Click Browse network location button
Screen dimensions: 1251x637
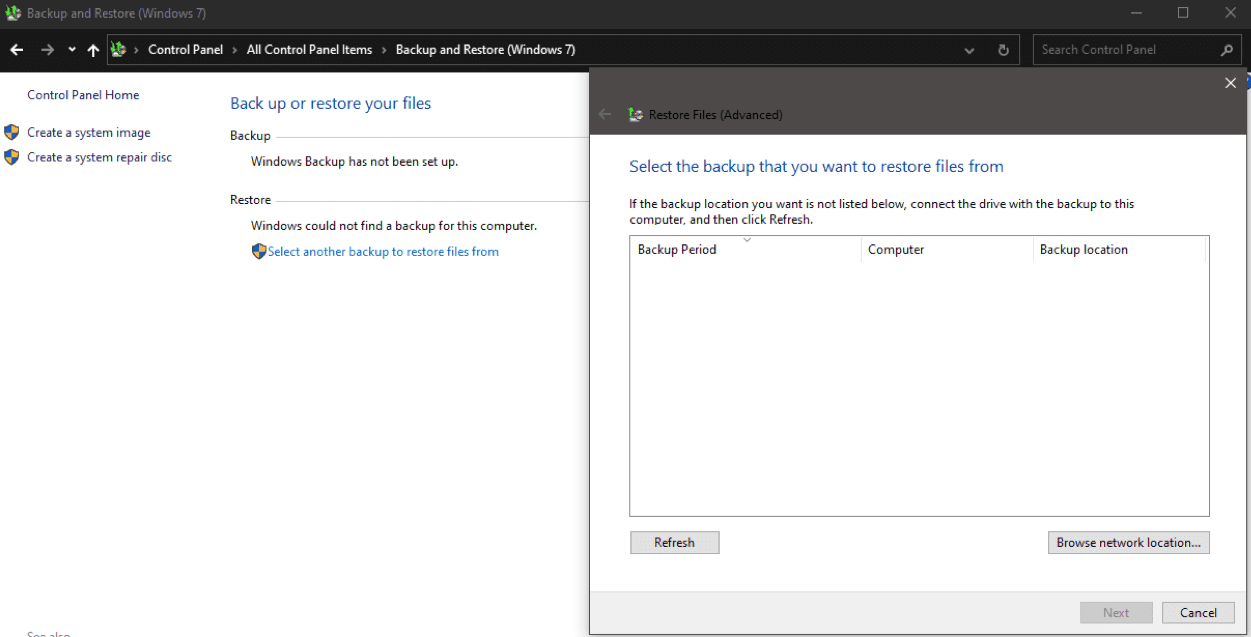click(1129, 543)
